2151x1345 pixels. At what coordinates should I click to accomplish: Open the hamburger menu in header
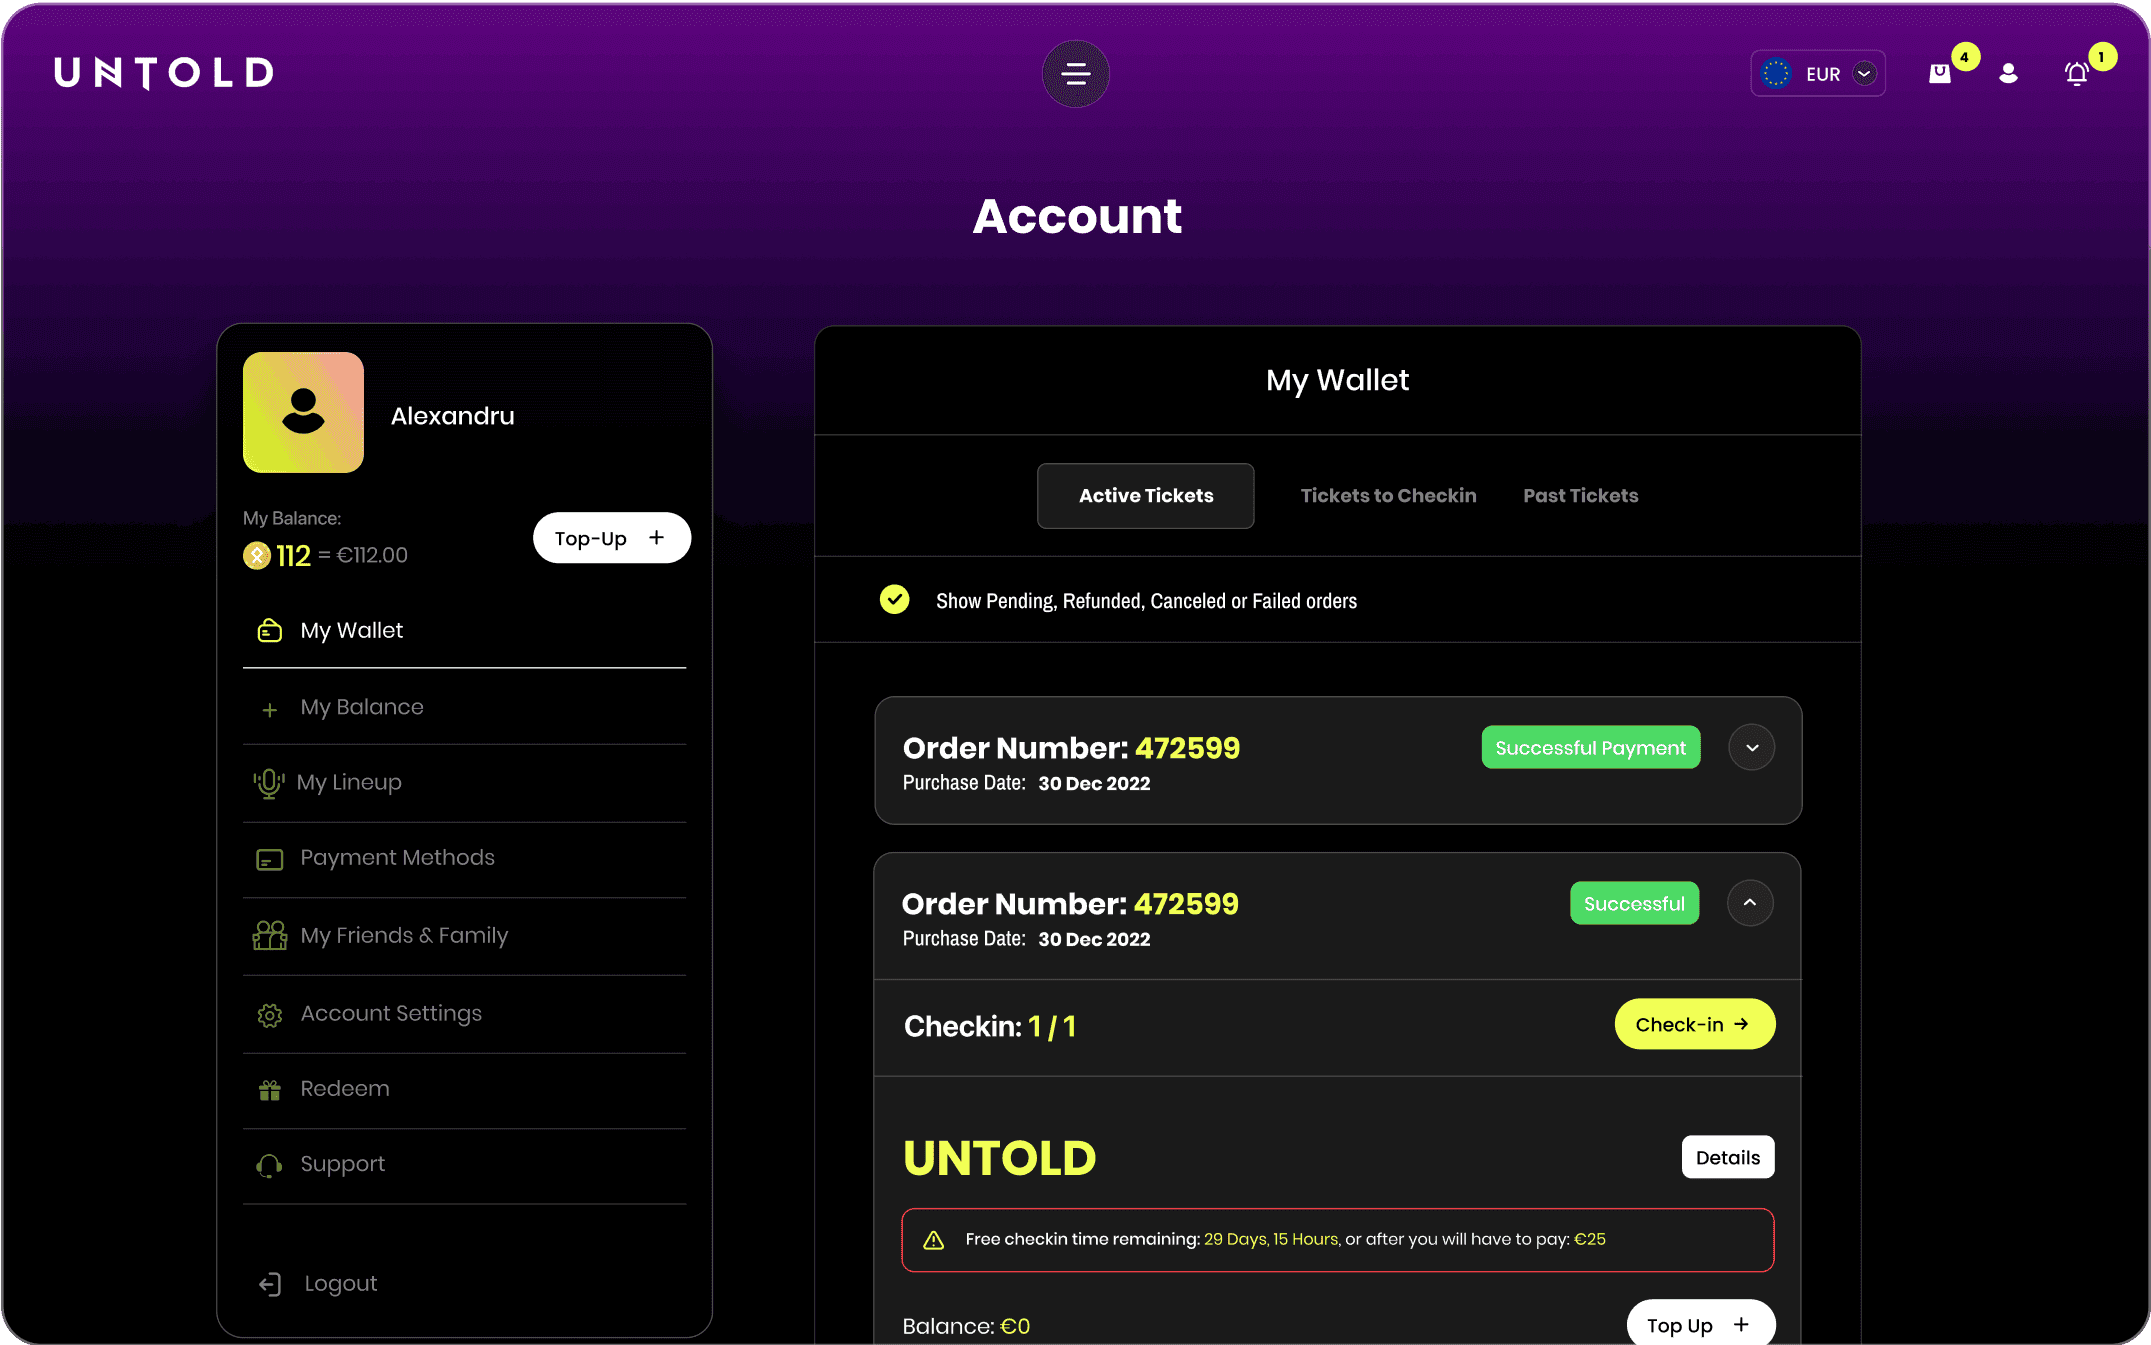1075,74
